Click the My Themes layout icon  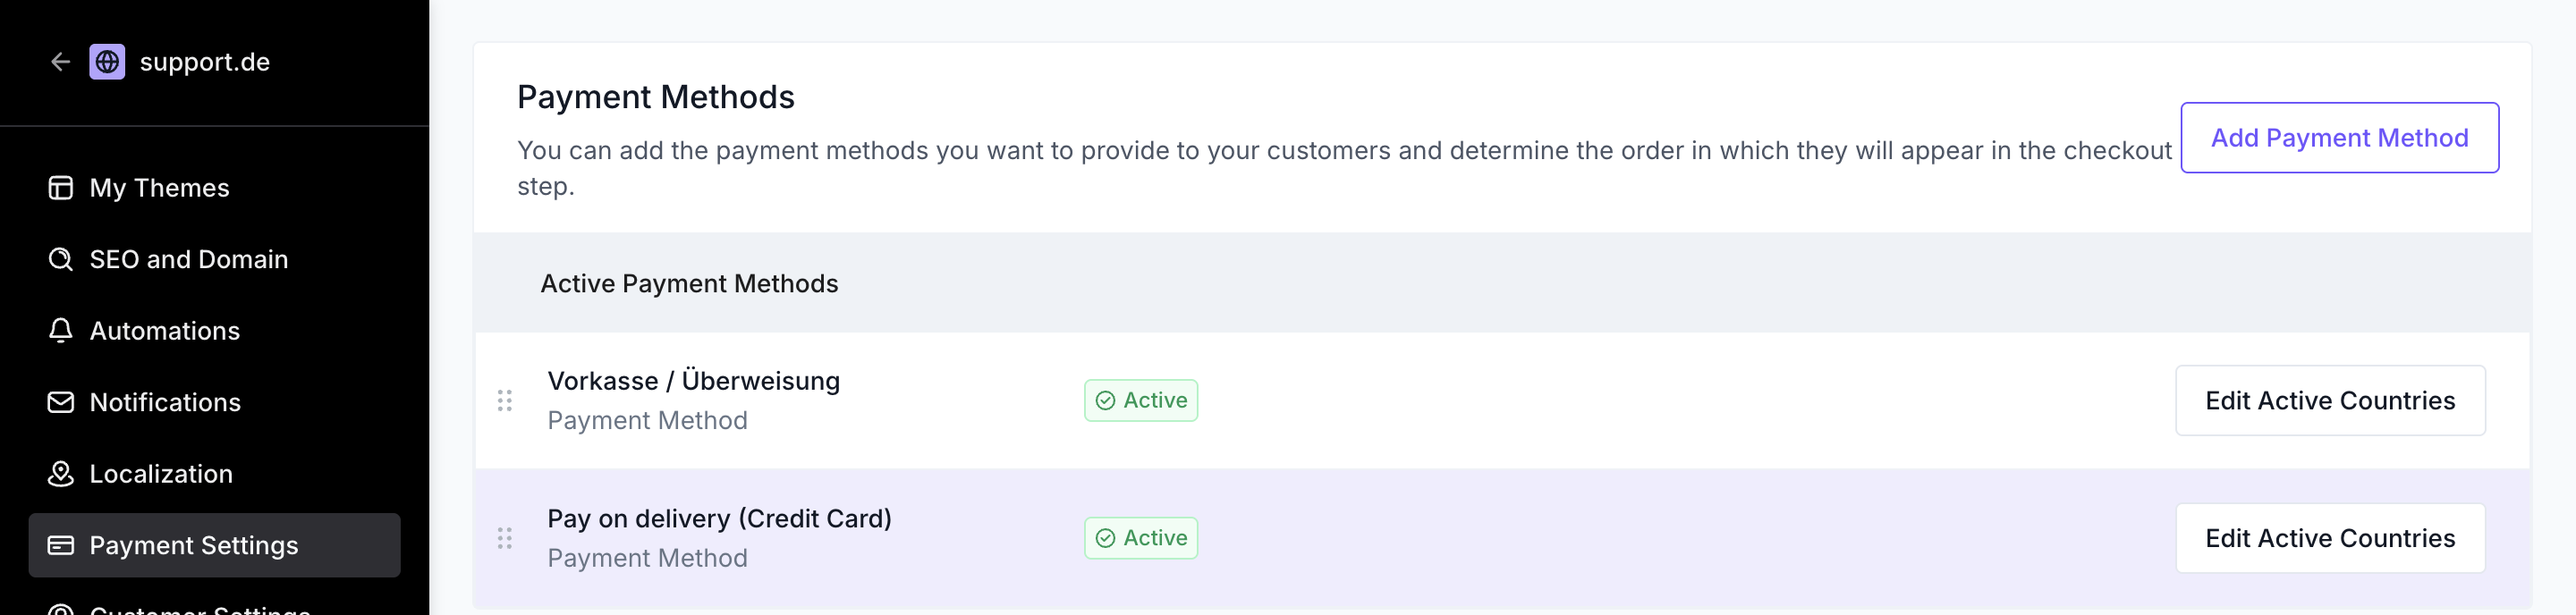coord(61,188)
